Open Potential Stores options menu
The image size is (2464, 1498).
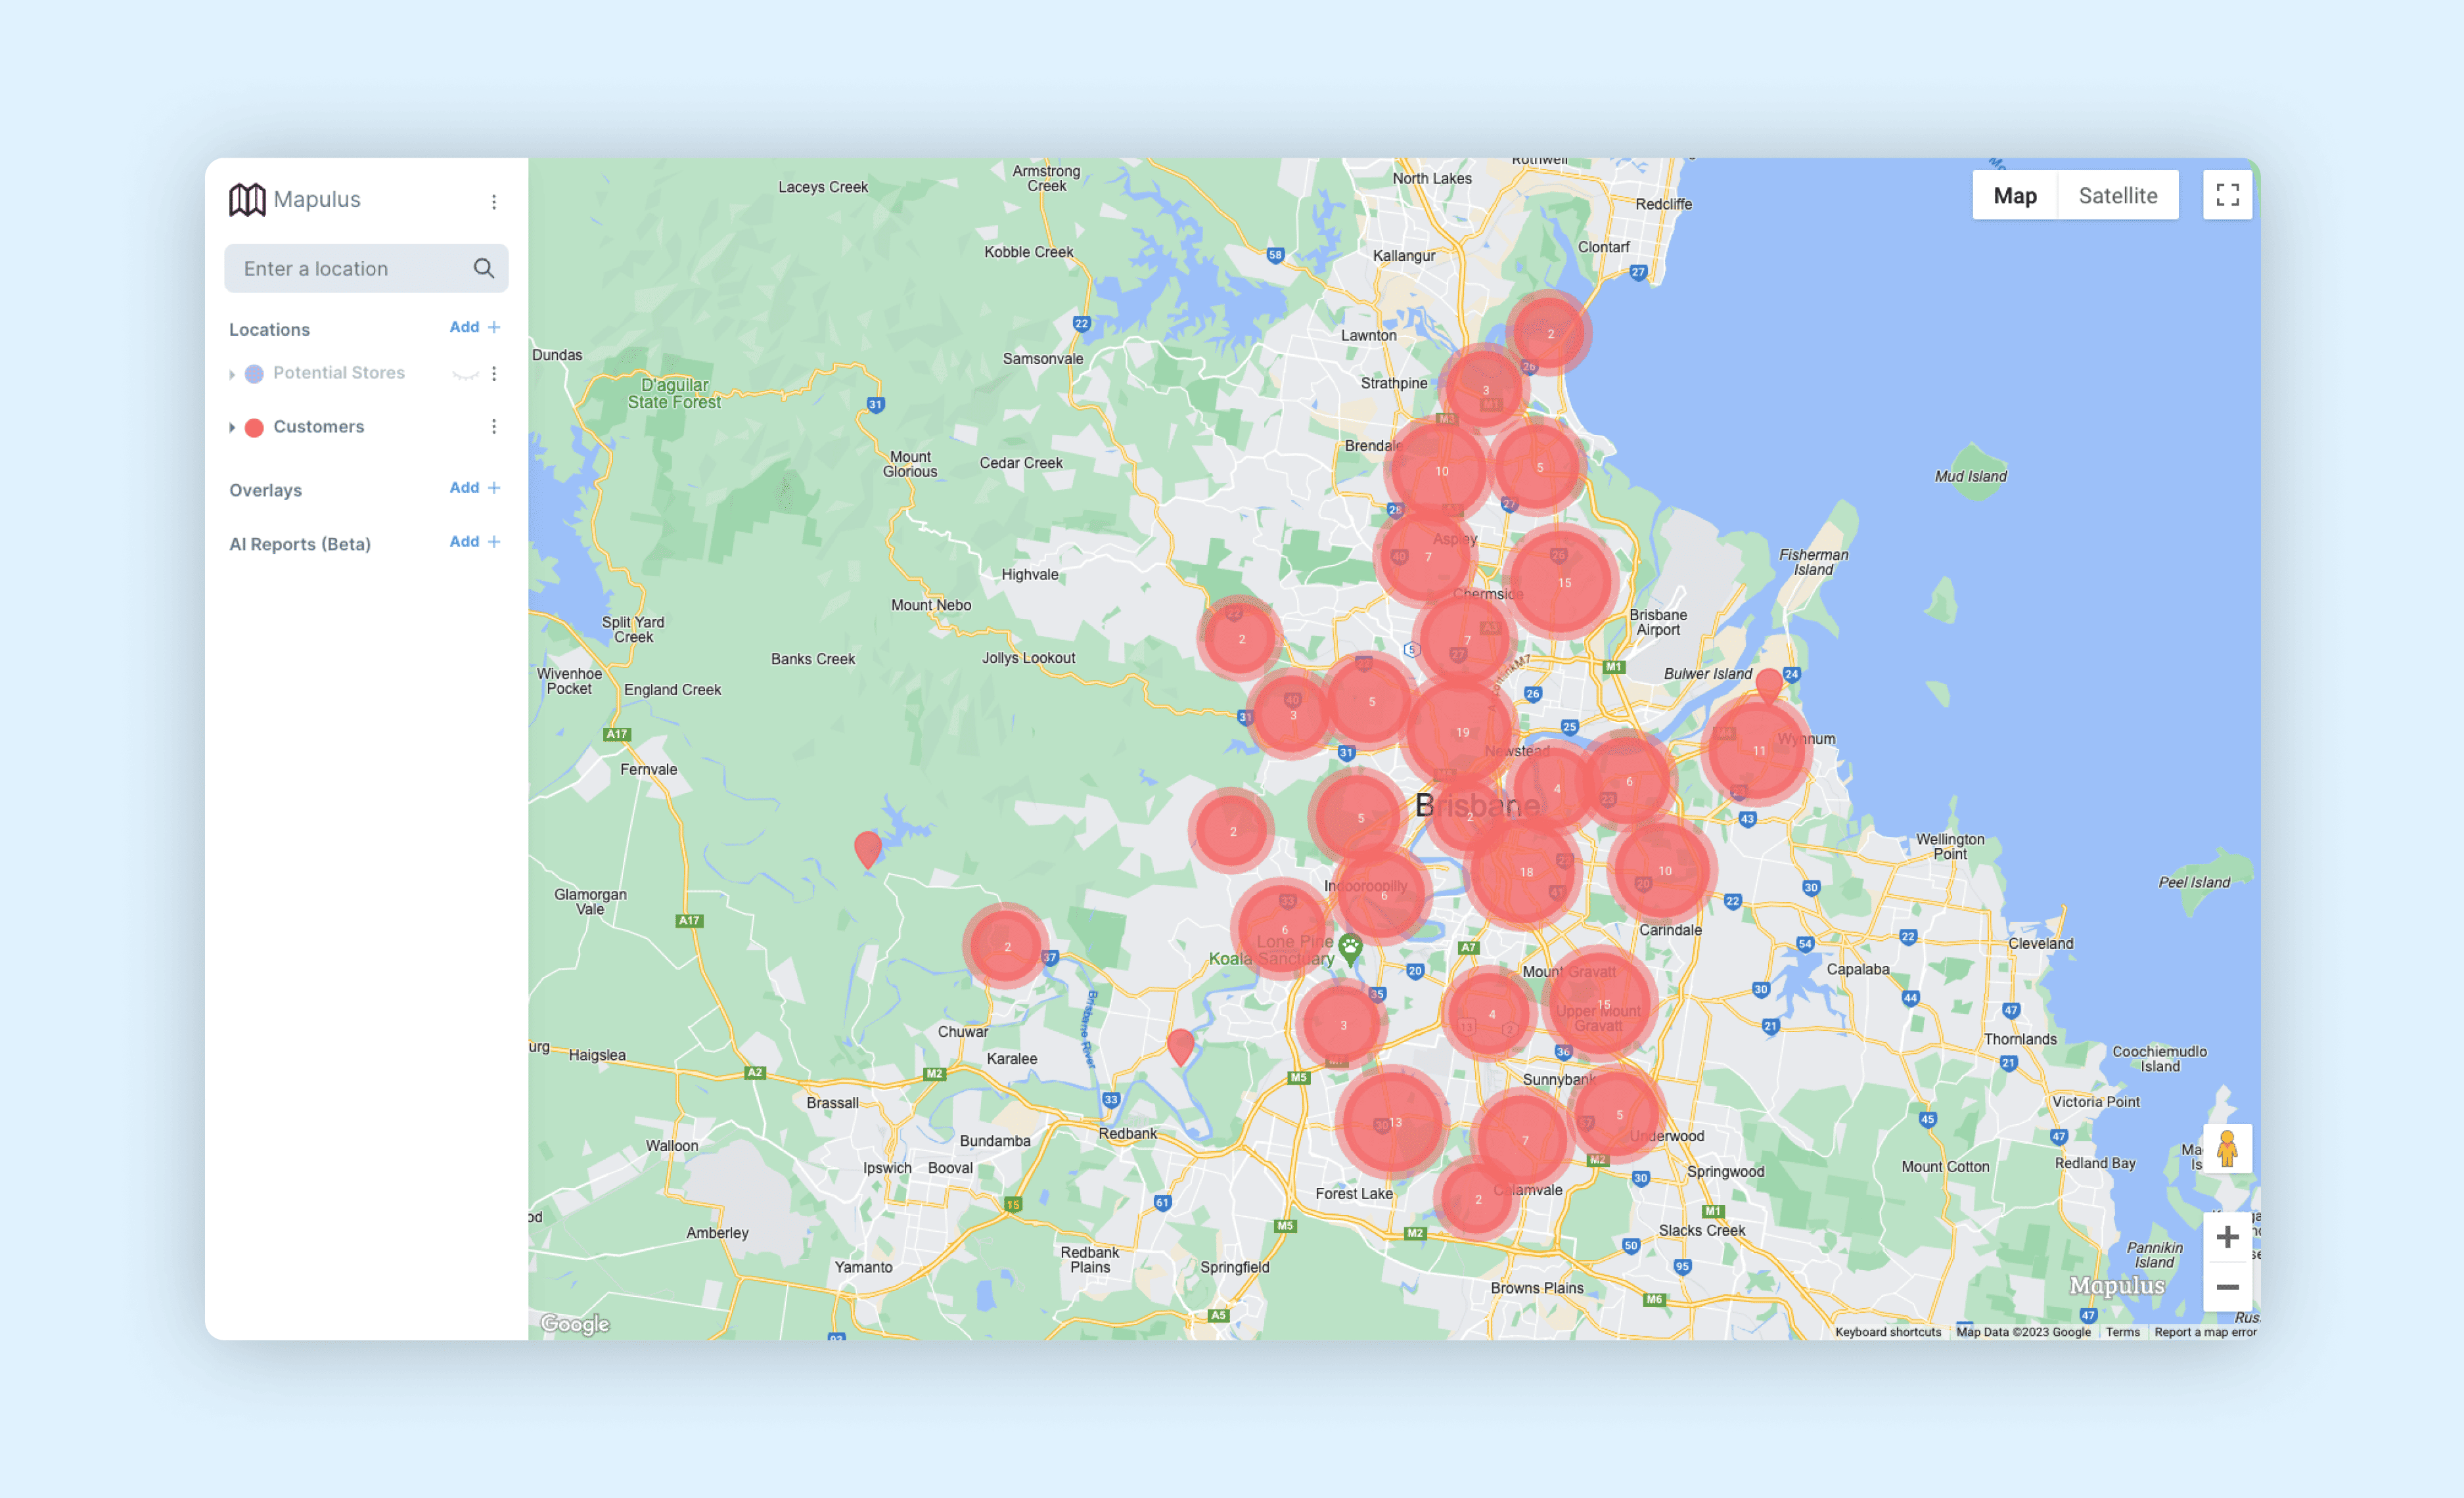[x=493, y=373]
